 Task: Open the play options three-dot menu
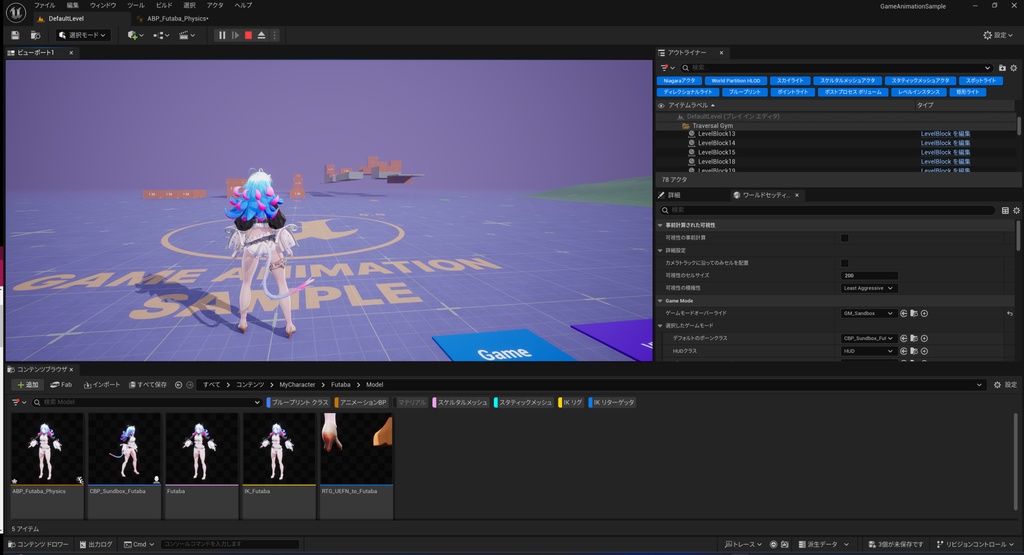pos(274,35)
